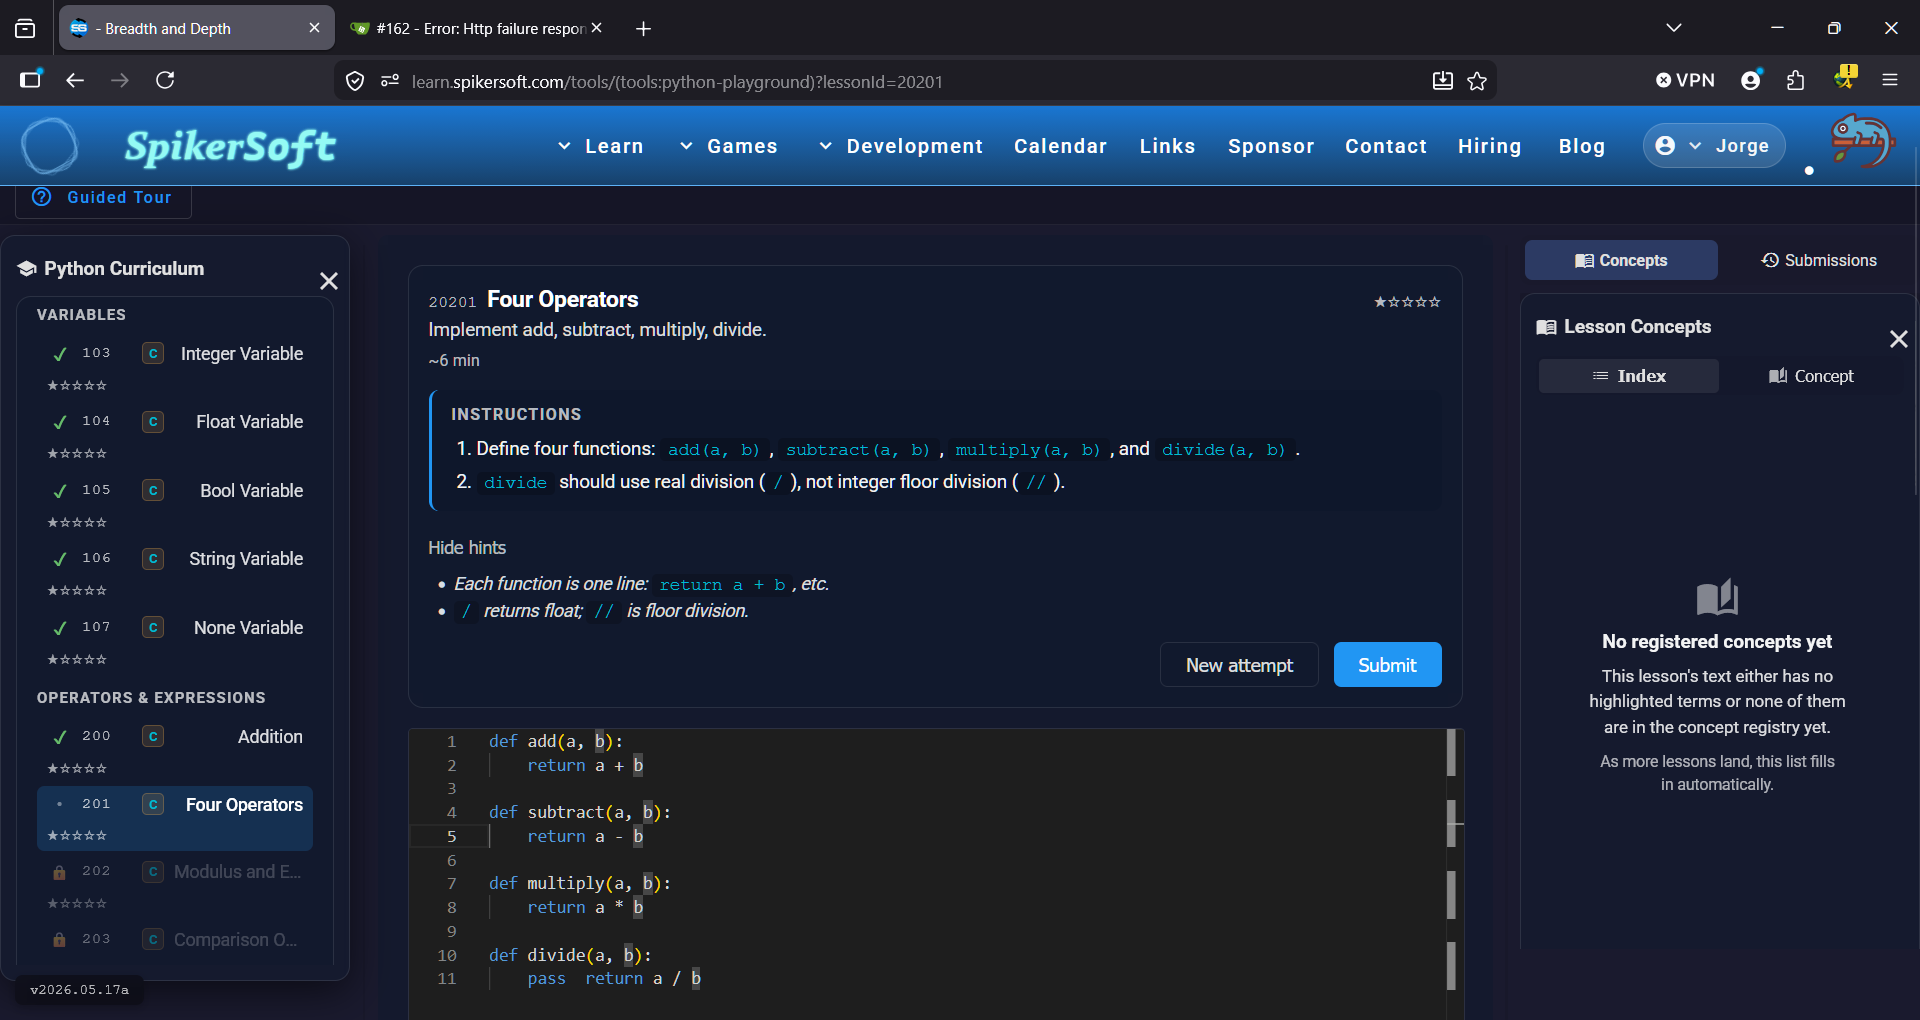Open the browser extensions puzzle icon

pyautogui.click(x=1796, y=80)
